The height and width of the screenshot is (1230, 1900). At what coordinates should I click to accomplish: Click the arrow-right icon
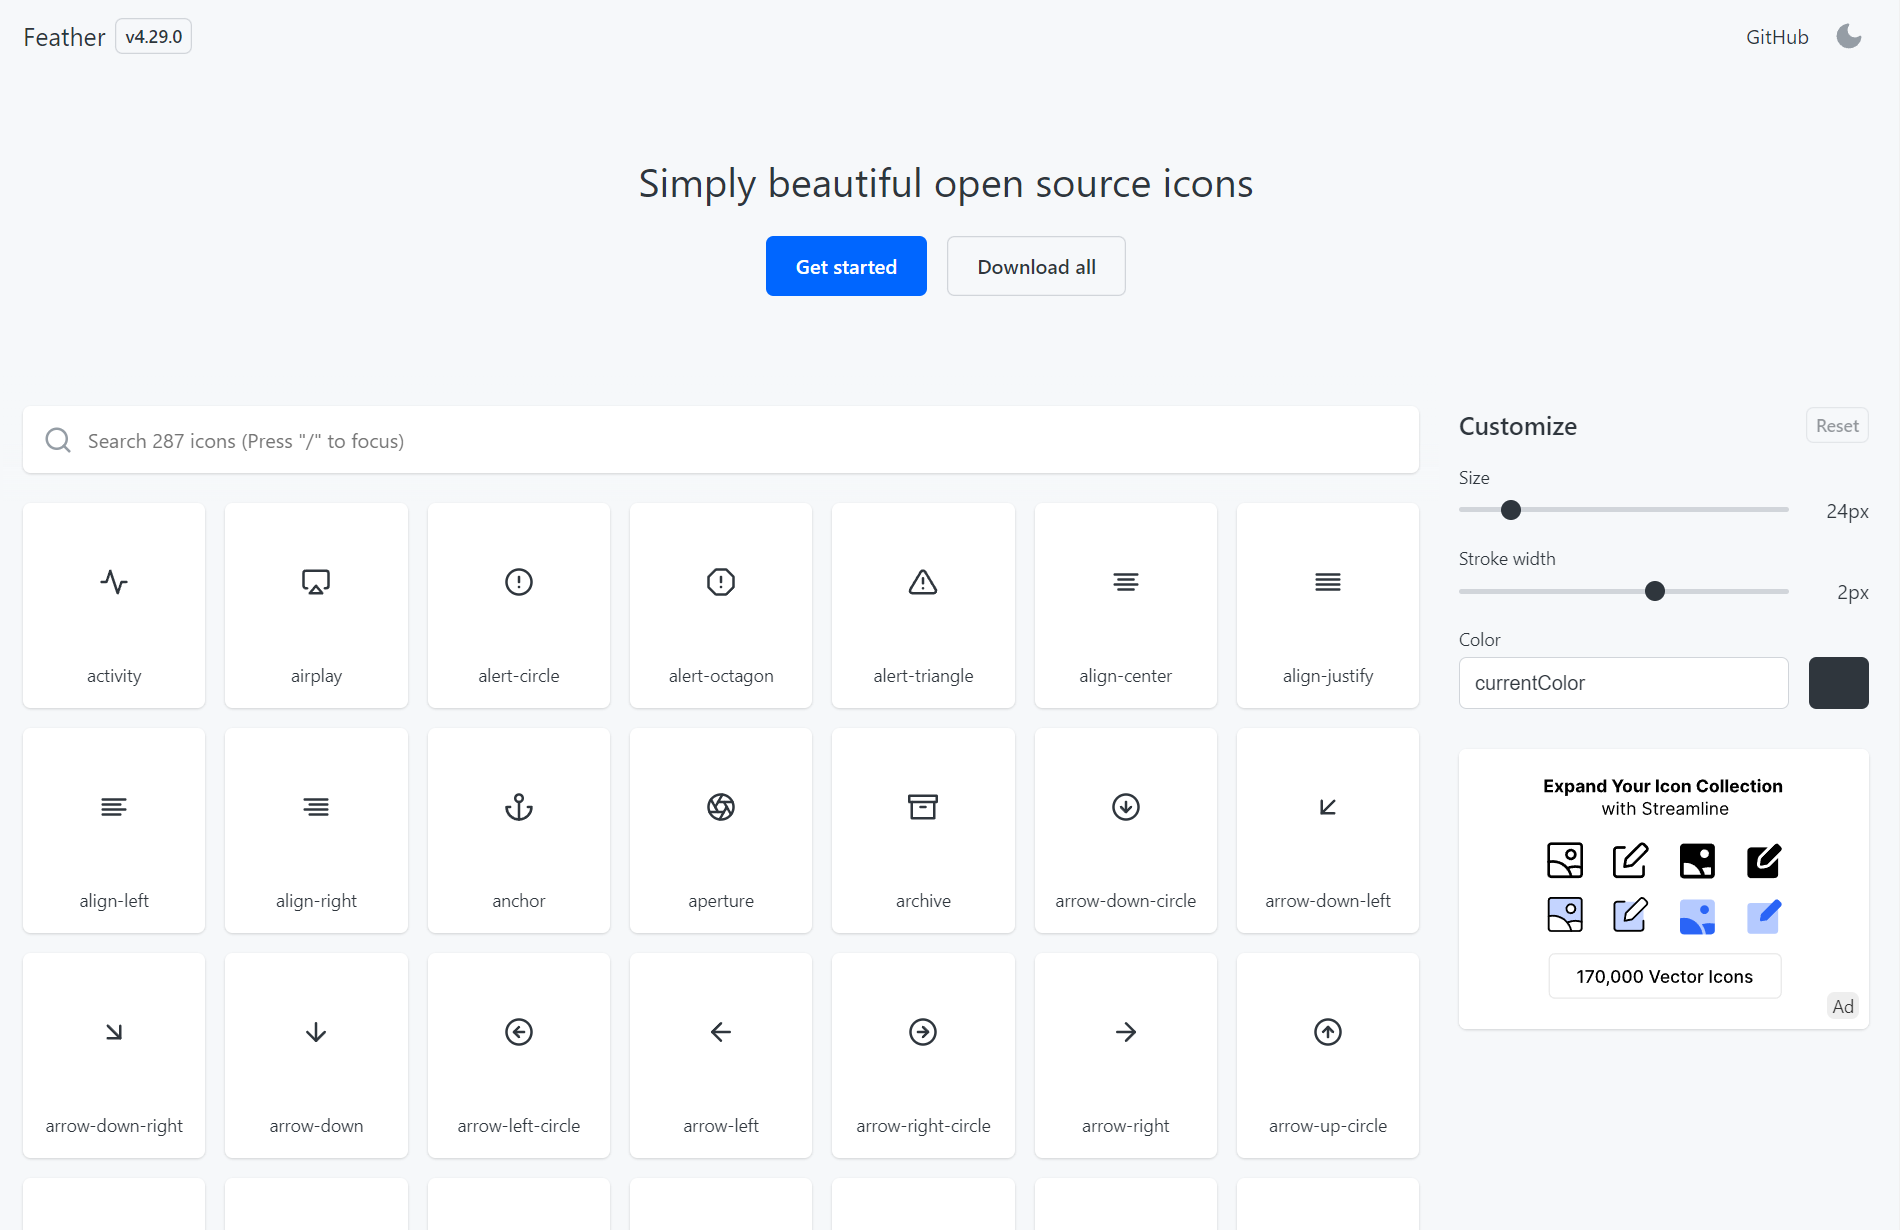(x=1126, y=1055)
